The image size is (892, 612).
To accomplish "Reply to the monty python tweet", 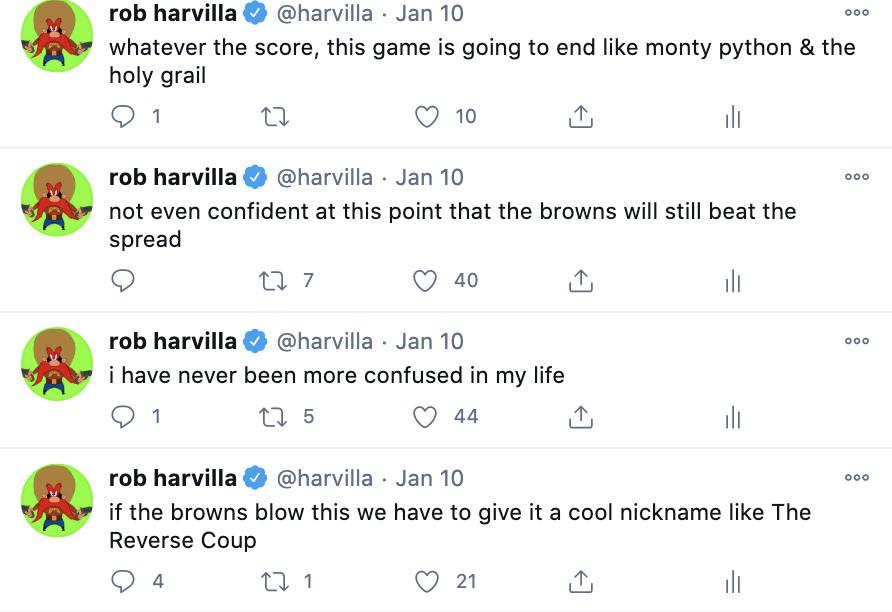I will point(123,117).
